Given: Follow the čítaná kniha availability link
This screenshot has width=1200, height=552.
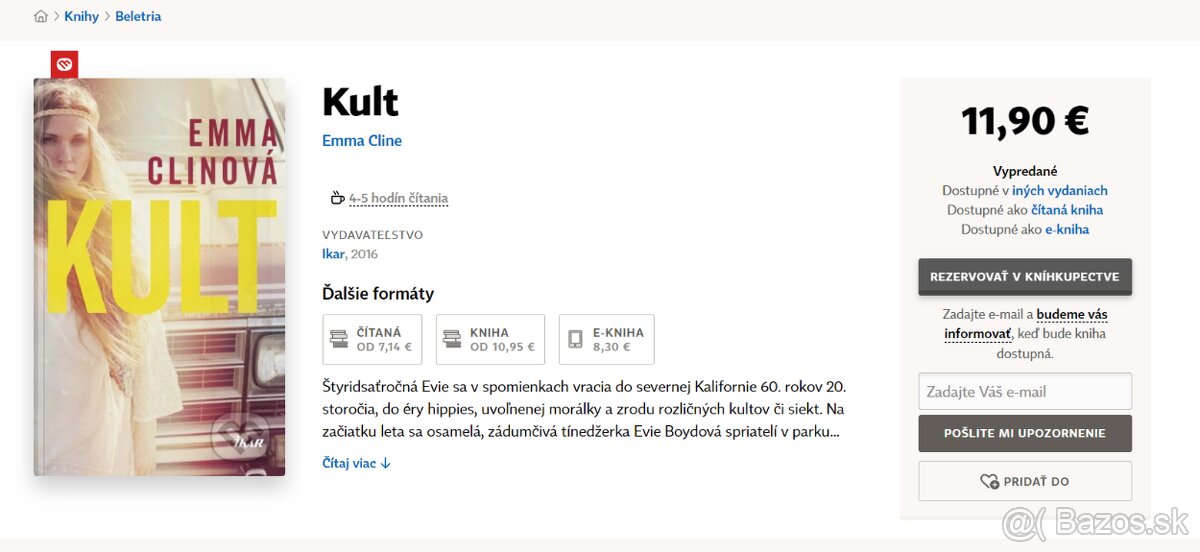Looking at the screenshot, I should (x=1067, y=210).
